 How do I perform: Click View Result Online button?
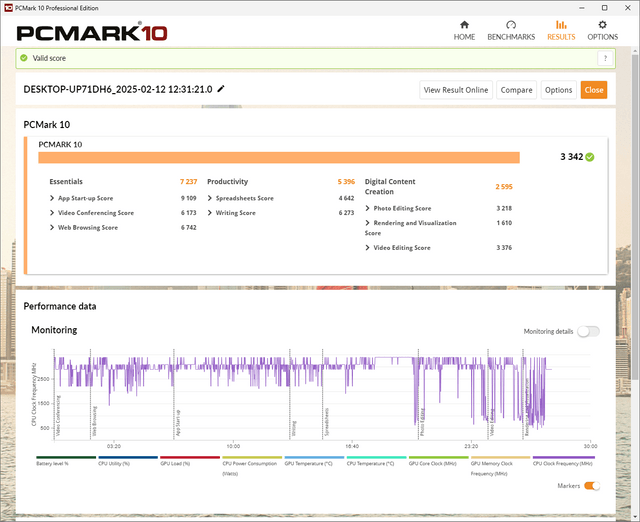456,90
